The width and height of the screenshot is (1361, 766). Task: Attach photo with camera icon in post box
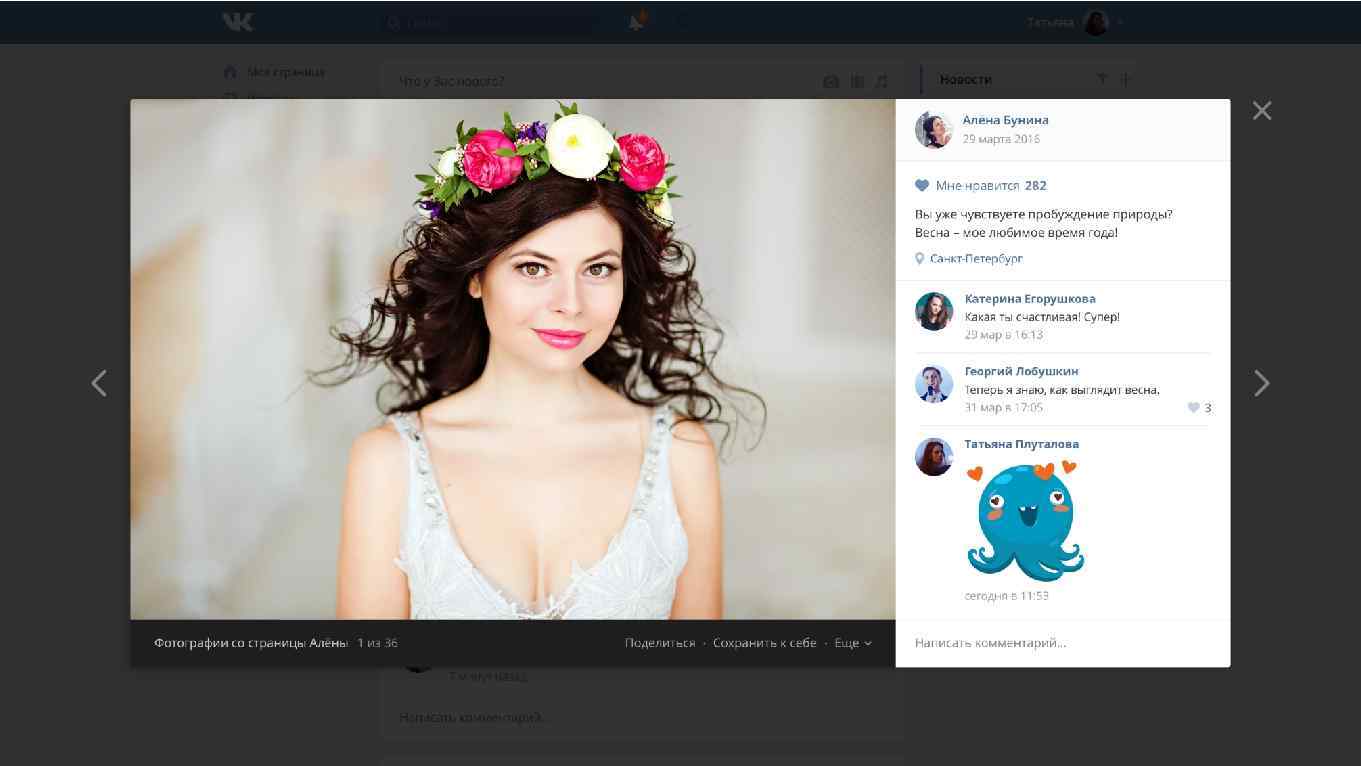click(x=831, y=82)
